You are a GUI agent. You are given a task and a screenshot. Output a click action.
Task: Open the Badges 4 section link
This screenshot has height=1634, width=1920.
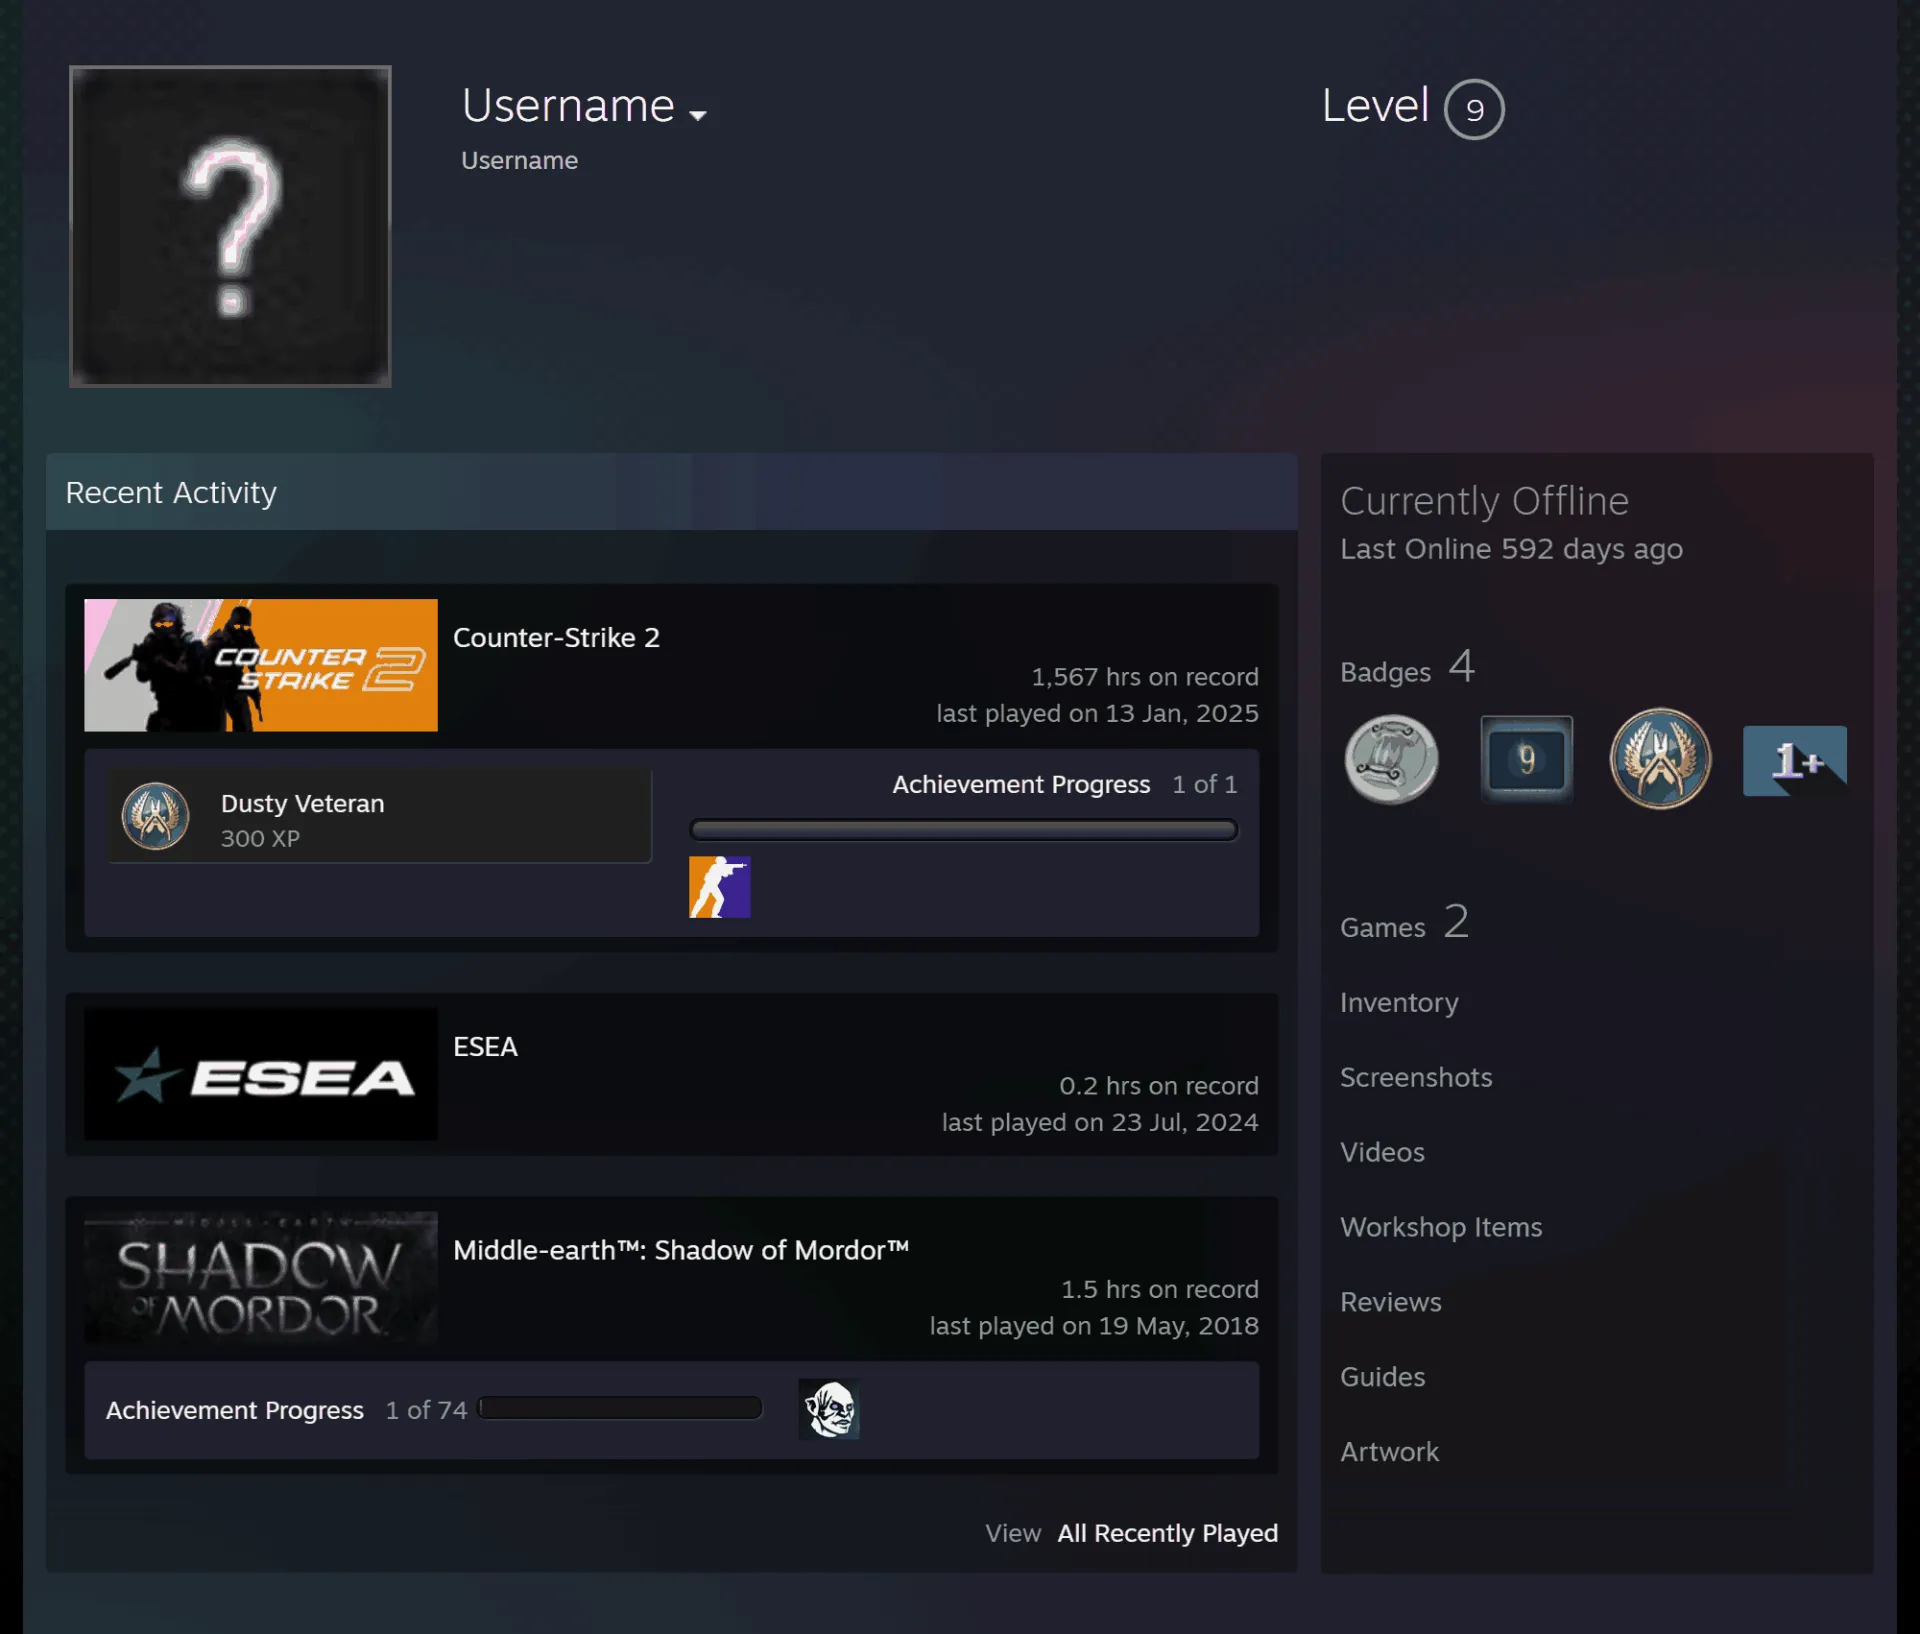click(1407, 668)
